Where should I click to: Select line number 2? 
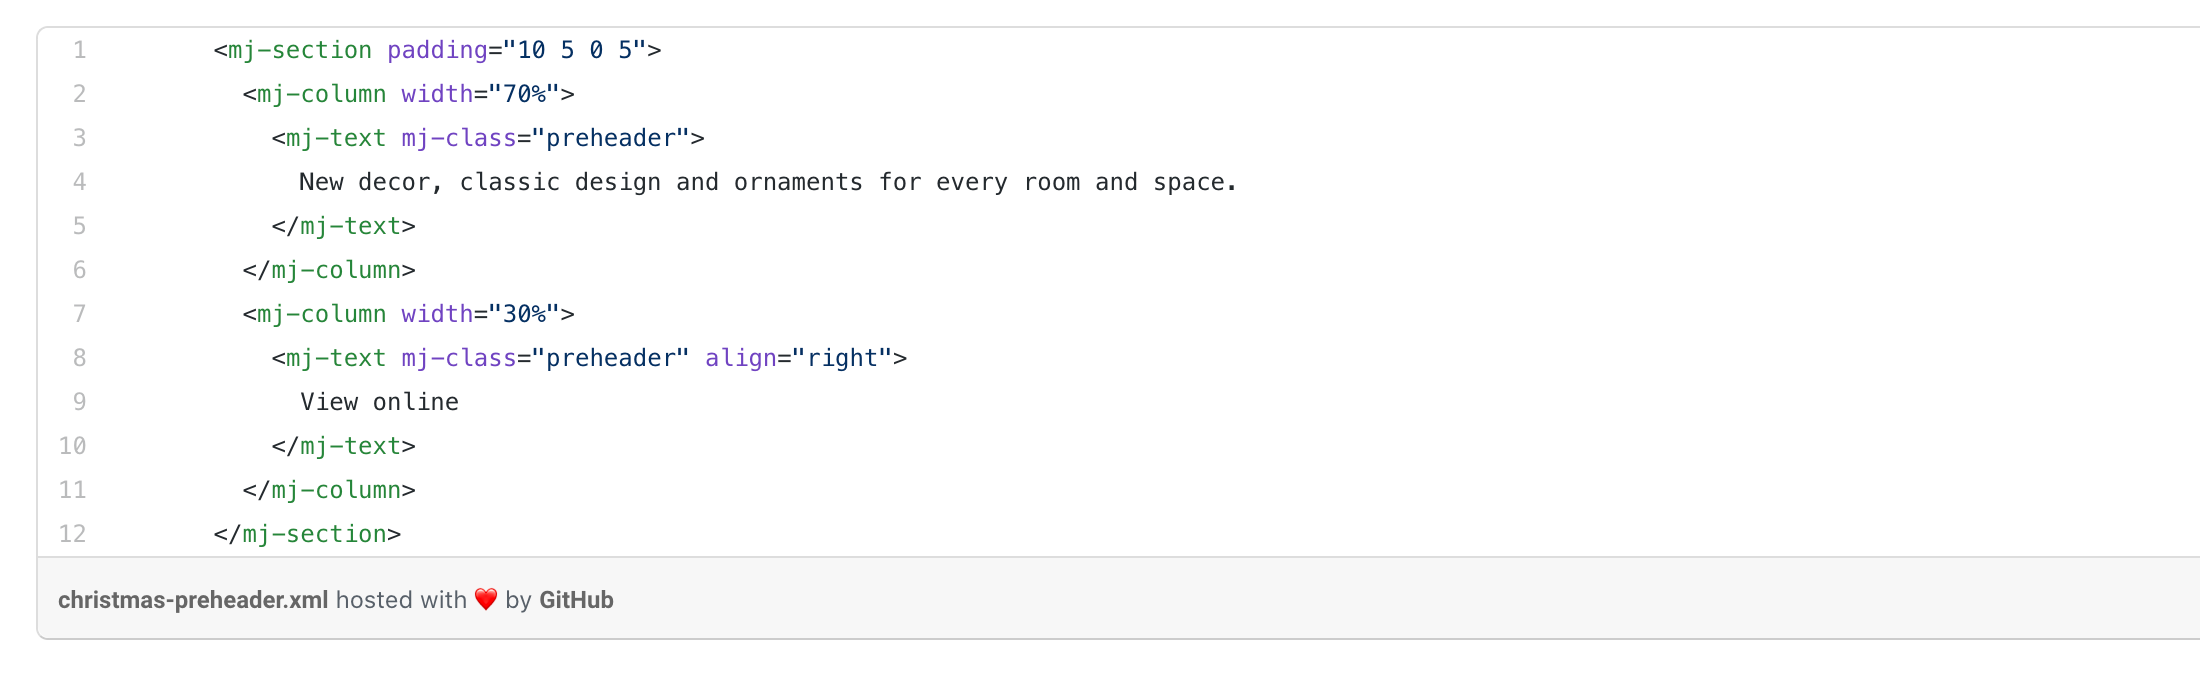80,94
